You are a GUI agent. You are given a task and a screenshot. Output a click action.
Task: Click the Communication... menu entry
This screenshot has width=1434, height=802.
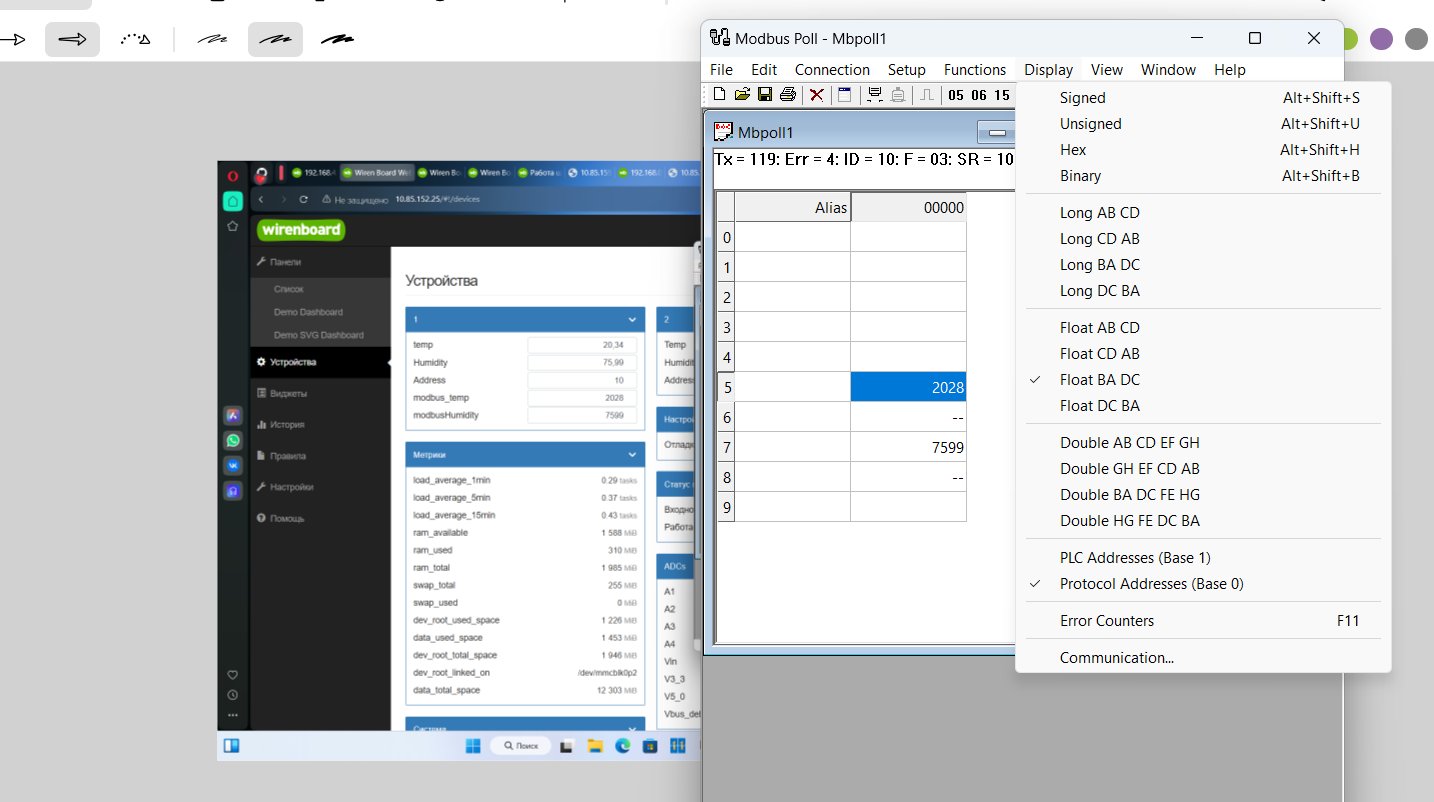pos(1116,658)
